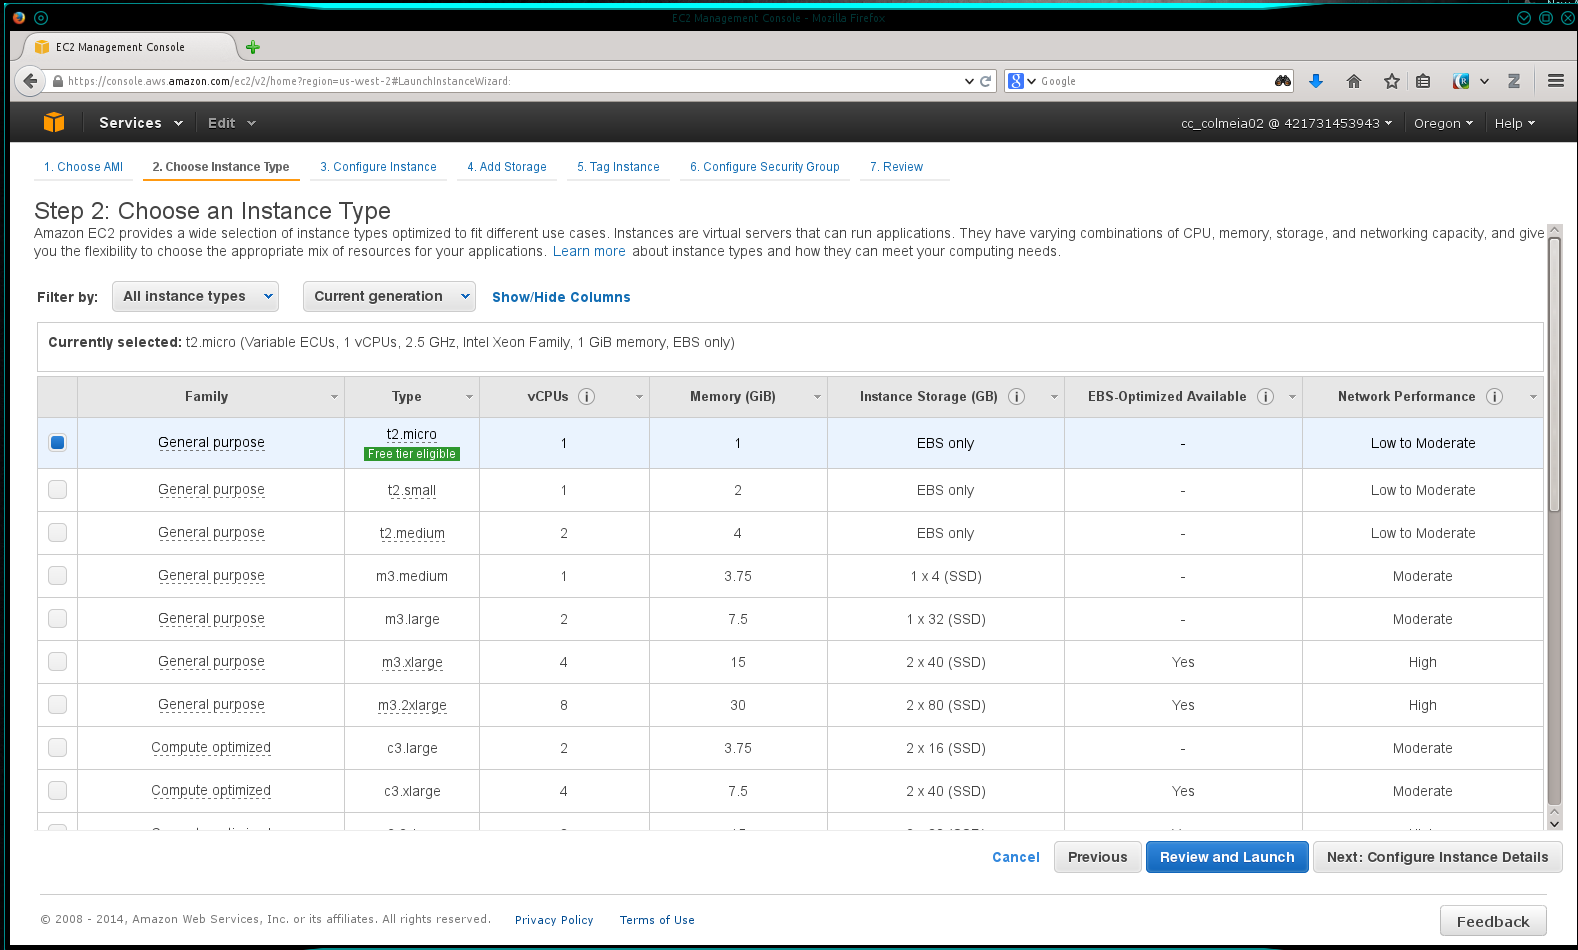
Task: Go to 1. Choose AMI step
Action: click(x=83, y=167)
